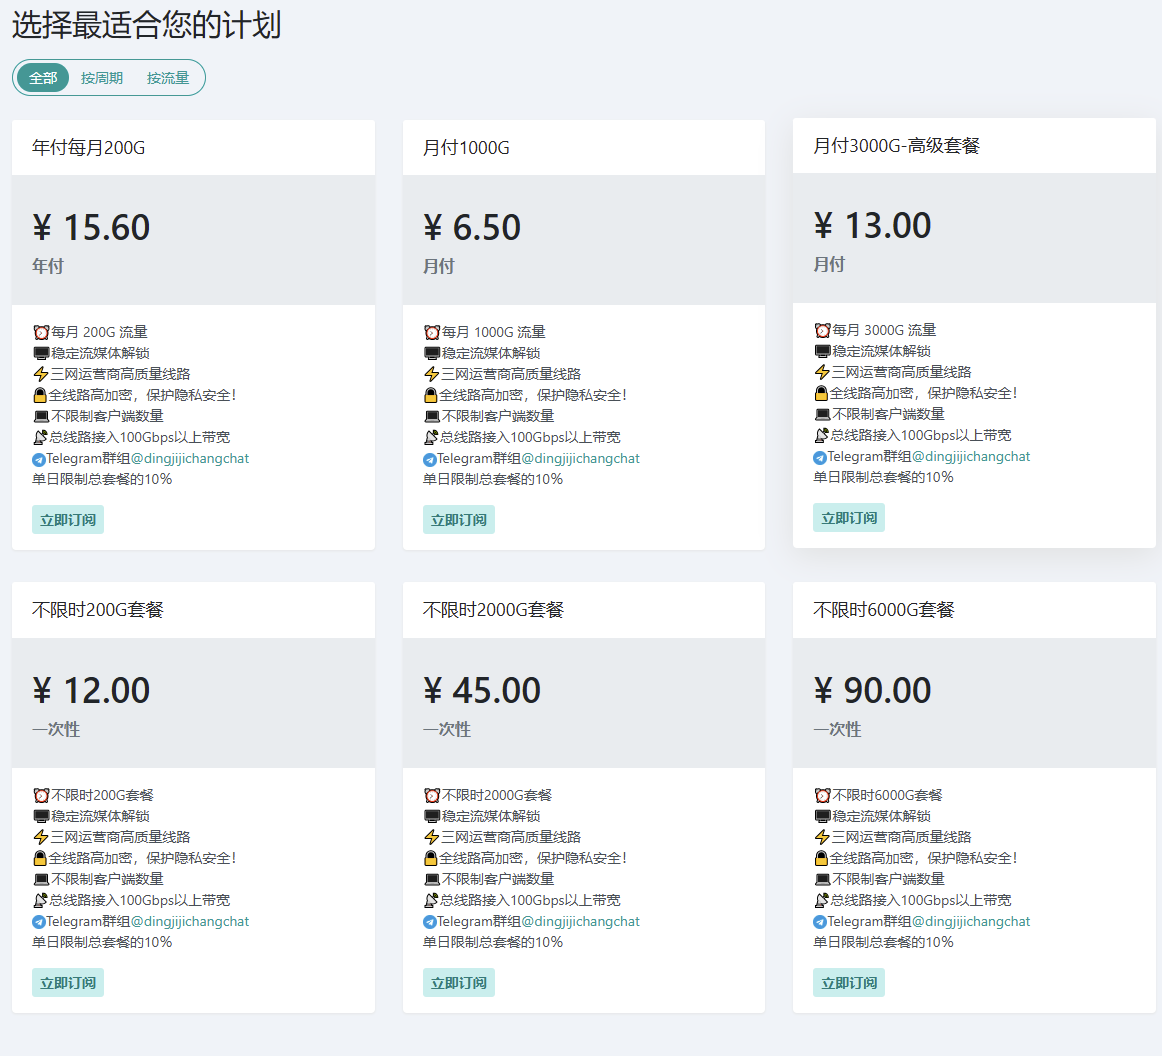Viewport: 1162px width, 1056px height.
Task: Open @dingjijichangchat link in 不限时6000G套餐 card
Action: pos(971,922)
